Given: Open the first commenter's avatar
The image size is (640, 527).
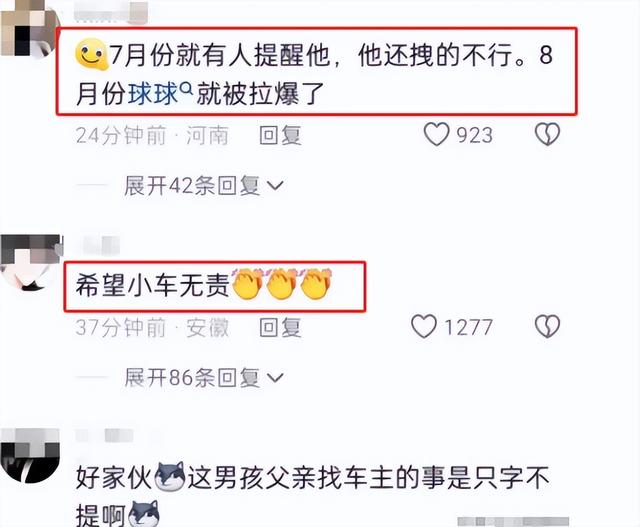Looking at the screenshot, I should click(x=29, y=29).
